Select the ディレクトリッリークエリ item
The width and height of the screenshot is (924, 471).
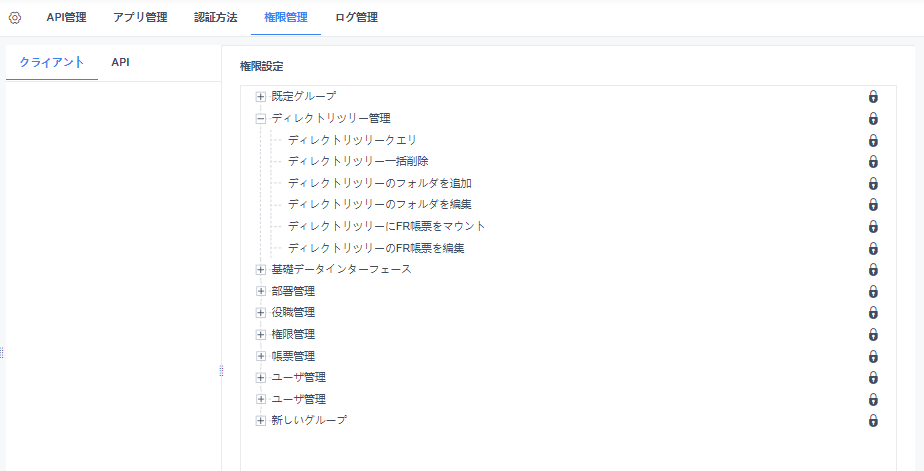click(352, 140)
